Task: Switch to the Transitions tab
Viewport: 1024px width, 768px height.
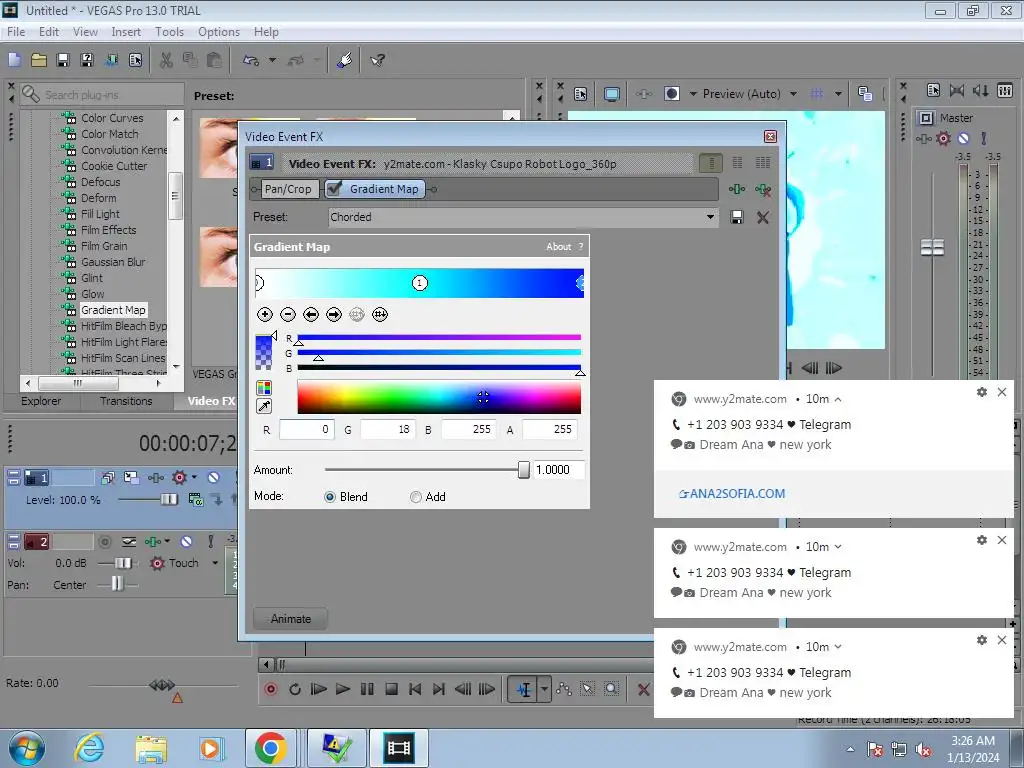Action: coord(126,401)
